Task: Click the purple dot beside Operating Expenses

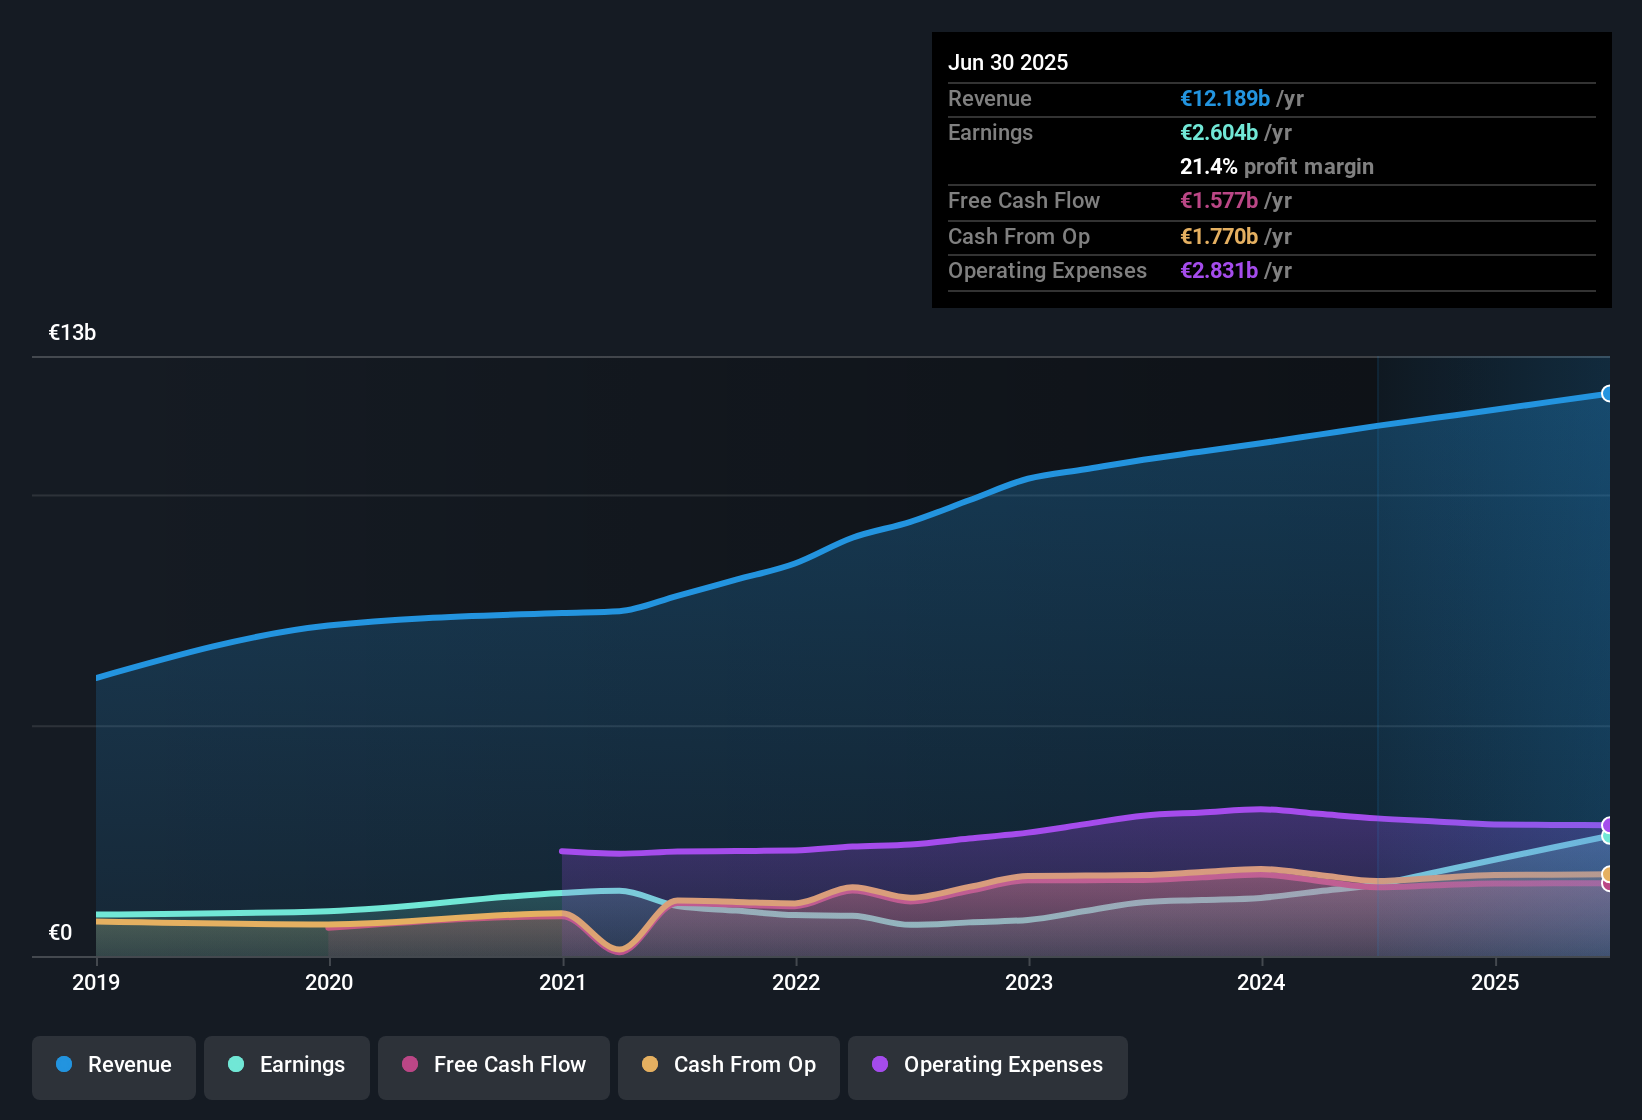Action: (x=880, y=1065)
